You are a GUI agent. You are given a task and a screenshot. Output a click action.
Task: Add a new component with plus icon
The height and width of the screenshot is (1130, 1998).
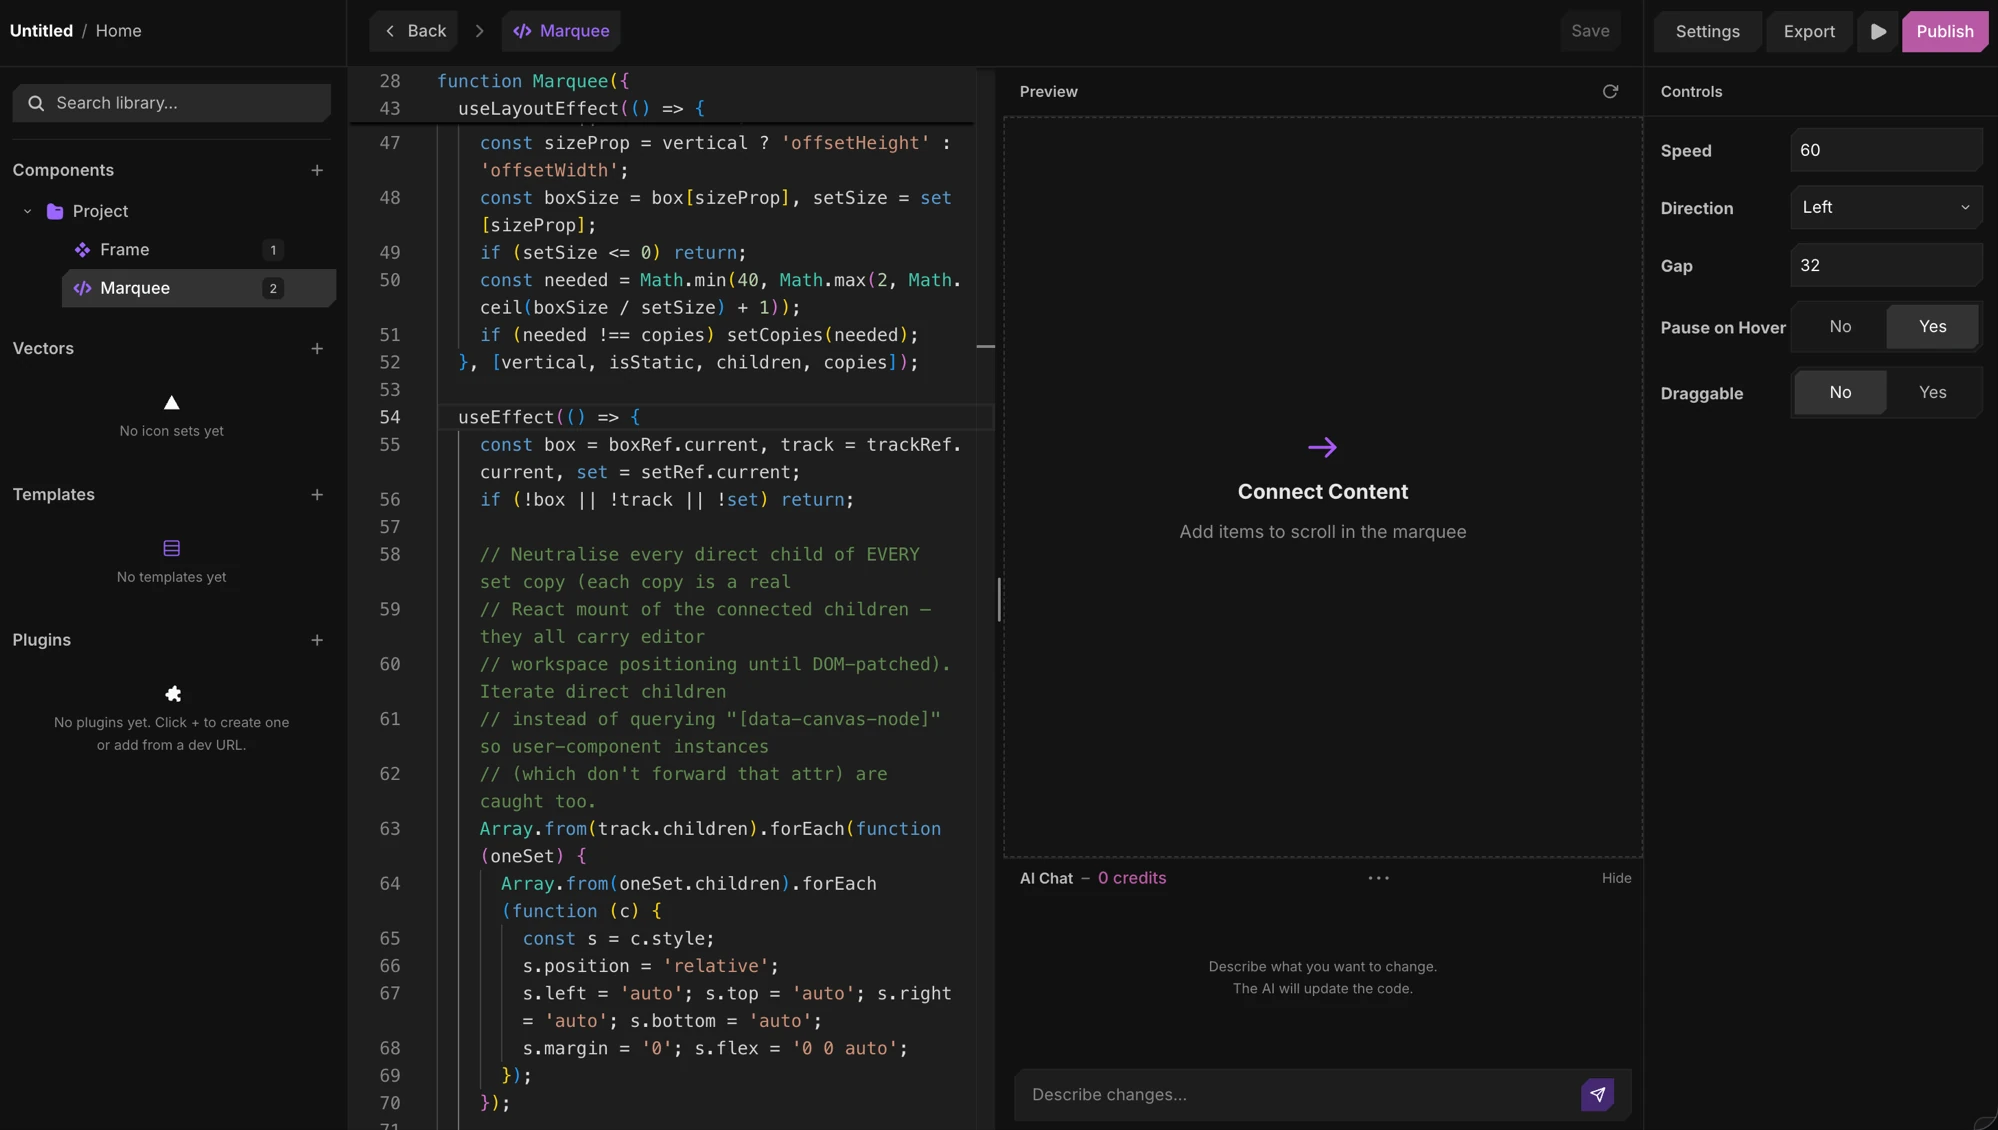point(317,170)
